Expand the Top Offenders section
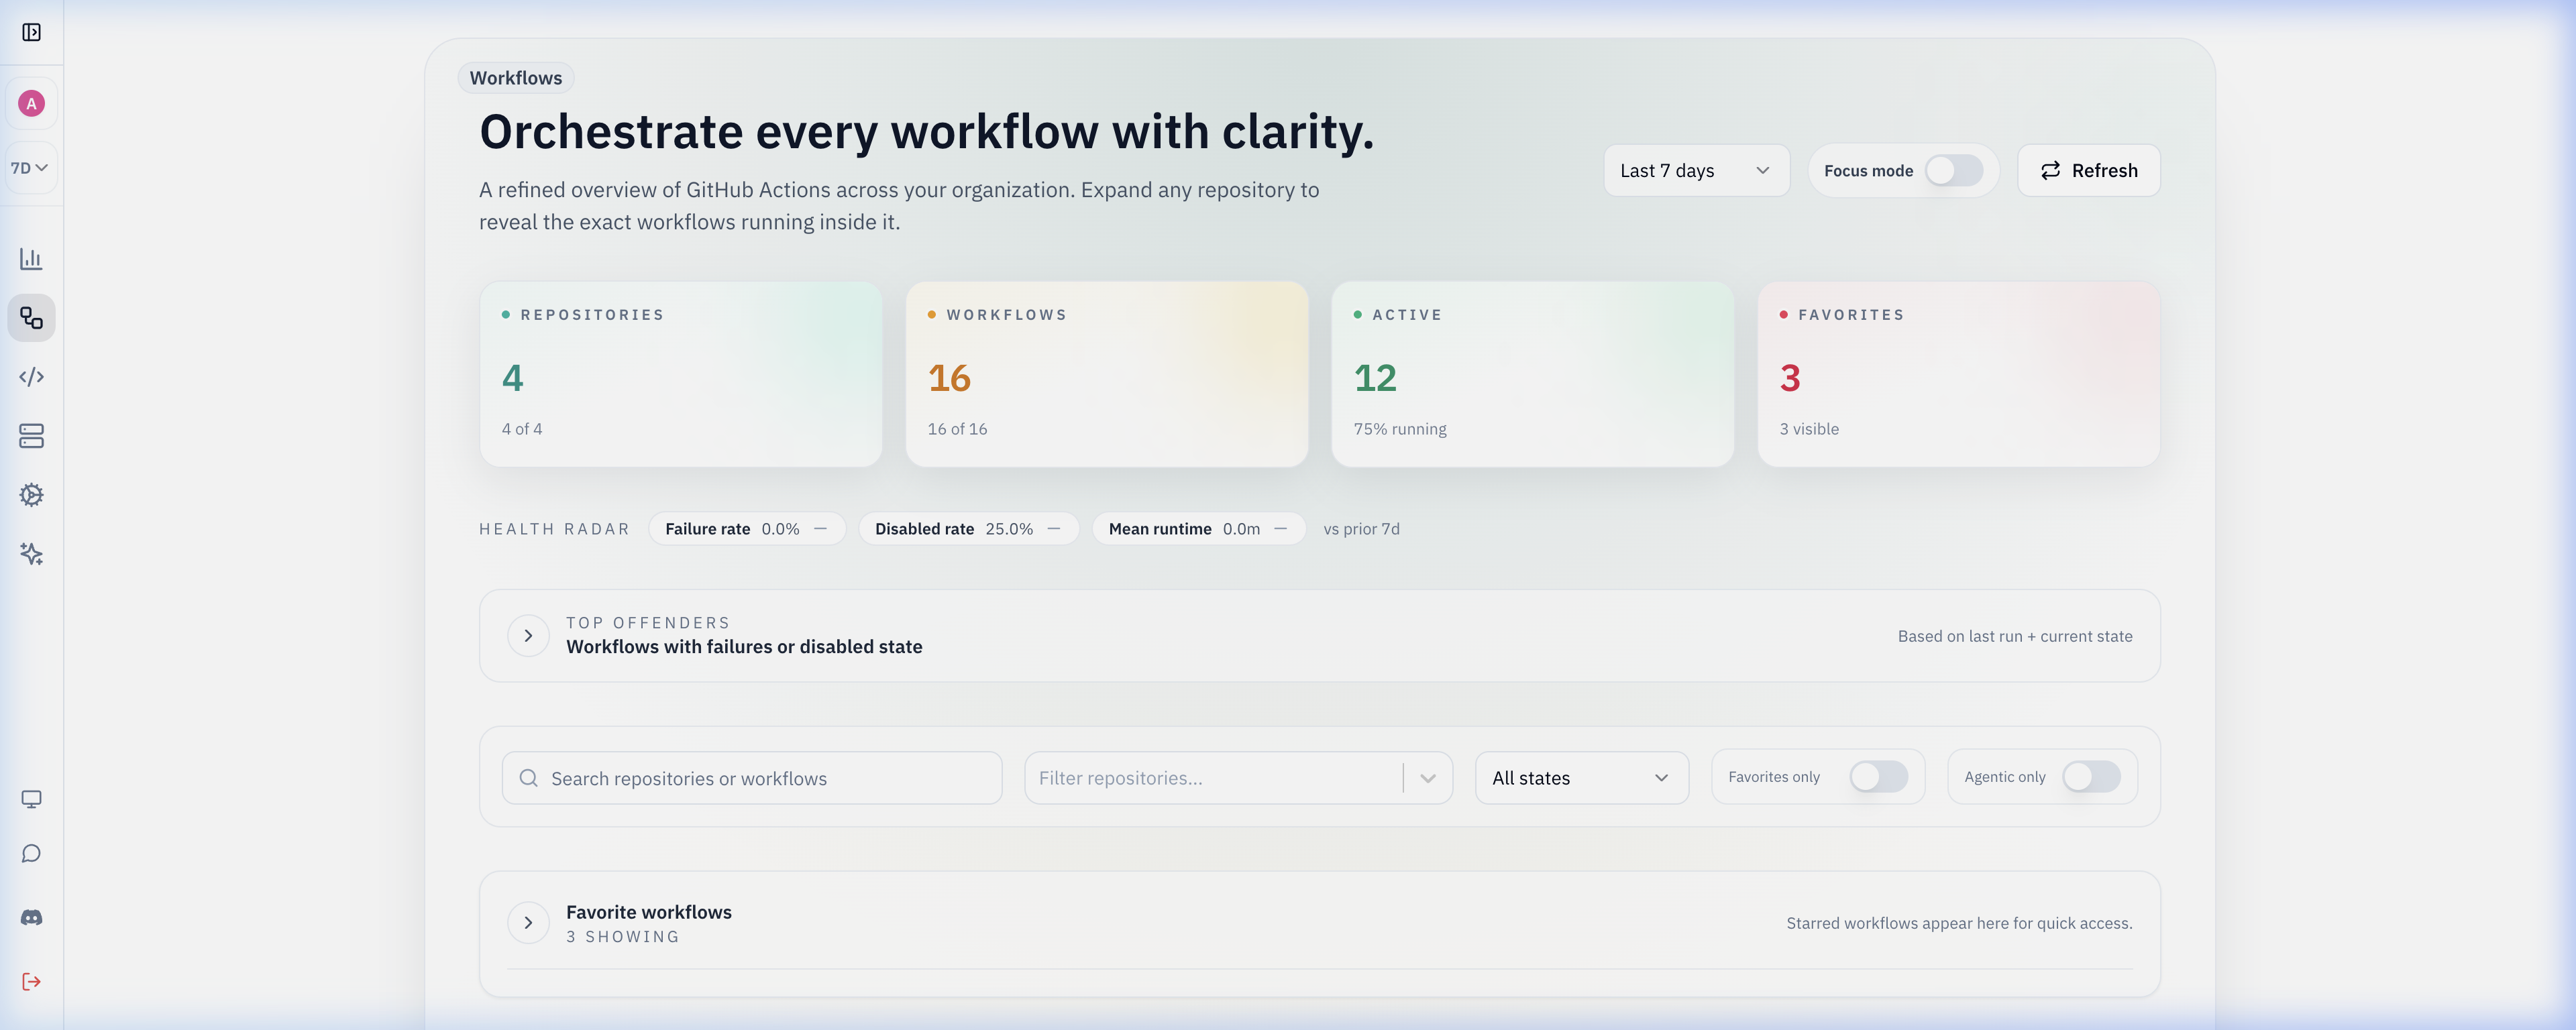Image resolution: width=2576 pixels, height=1030 pixels. pyautogui.click(x=528, y=635)
